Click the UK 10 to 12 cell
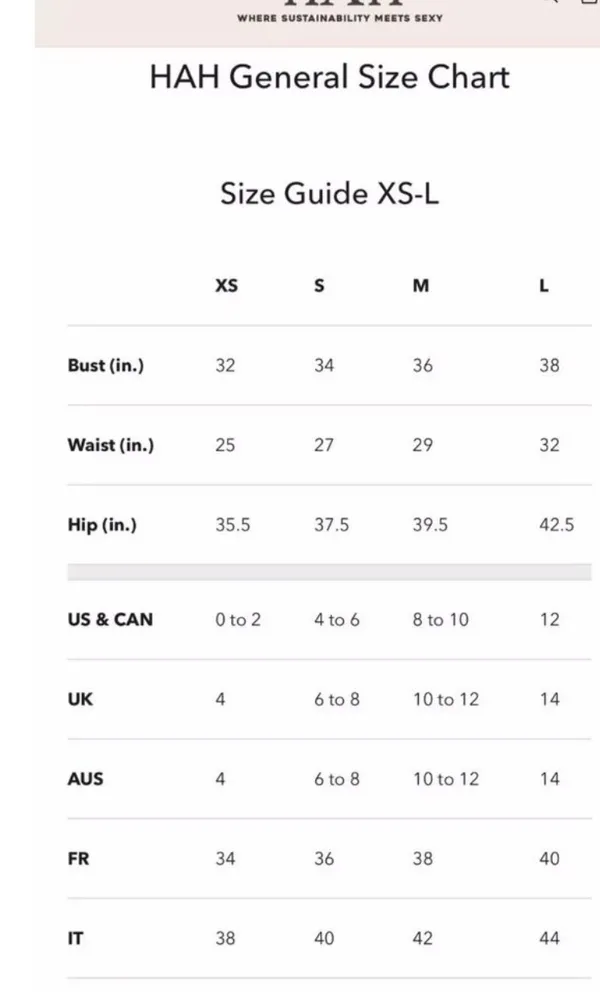Viewport: 600px width, 1003px height. 446,699
